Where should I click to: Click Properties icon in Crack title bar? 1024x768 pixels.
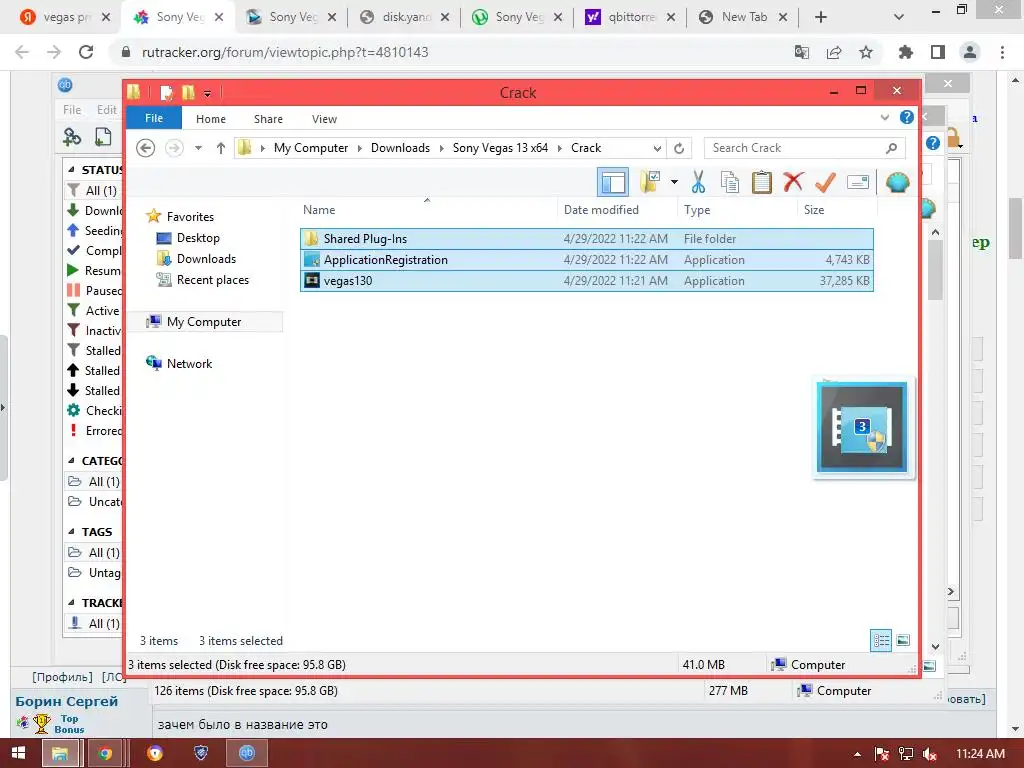click(167, 93)
